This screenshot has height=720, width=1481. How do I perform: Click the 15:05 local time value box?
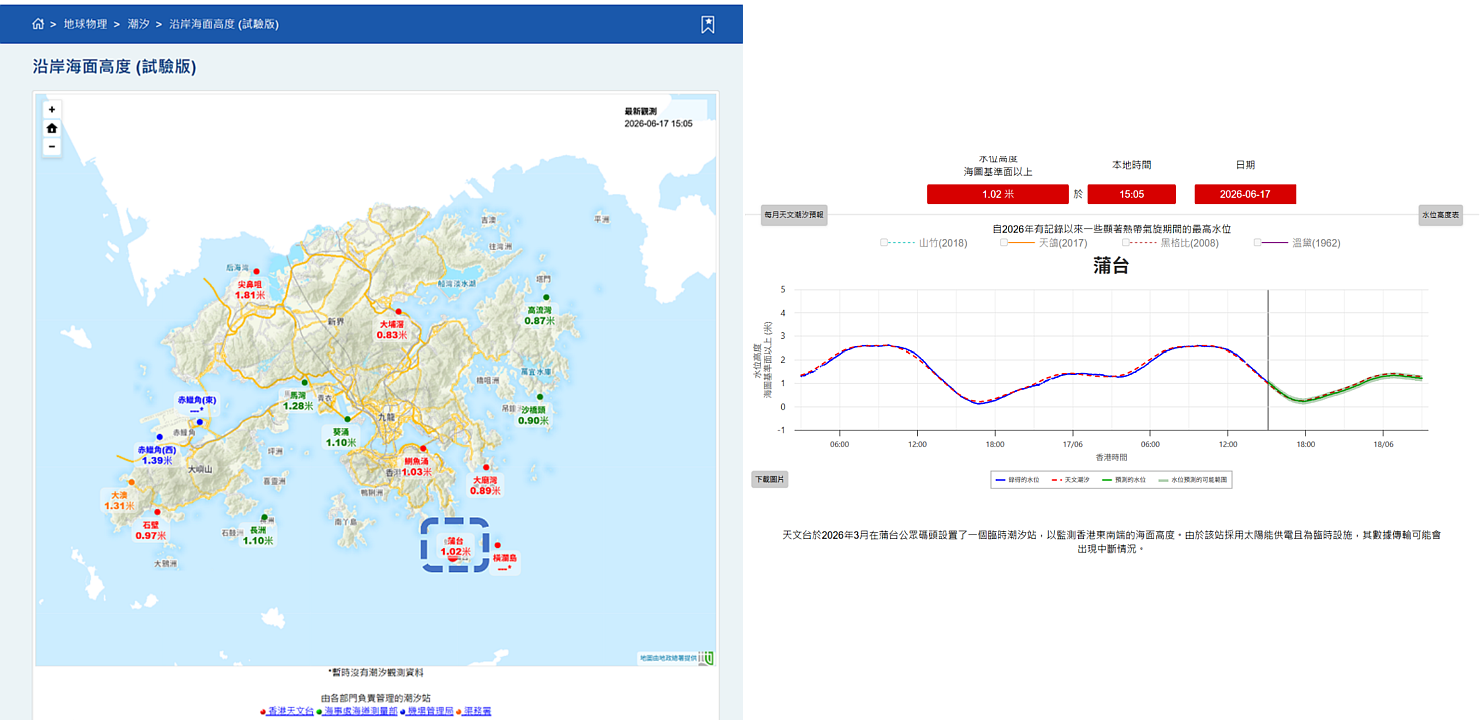click(1132, 194)
